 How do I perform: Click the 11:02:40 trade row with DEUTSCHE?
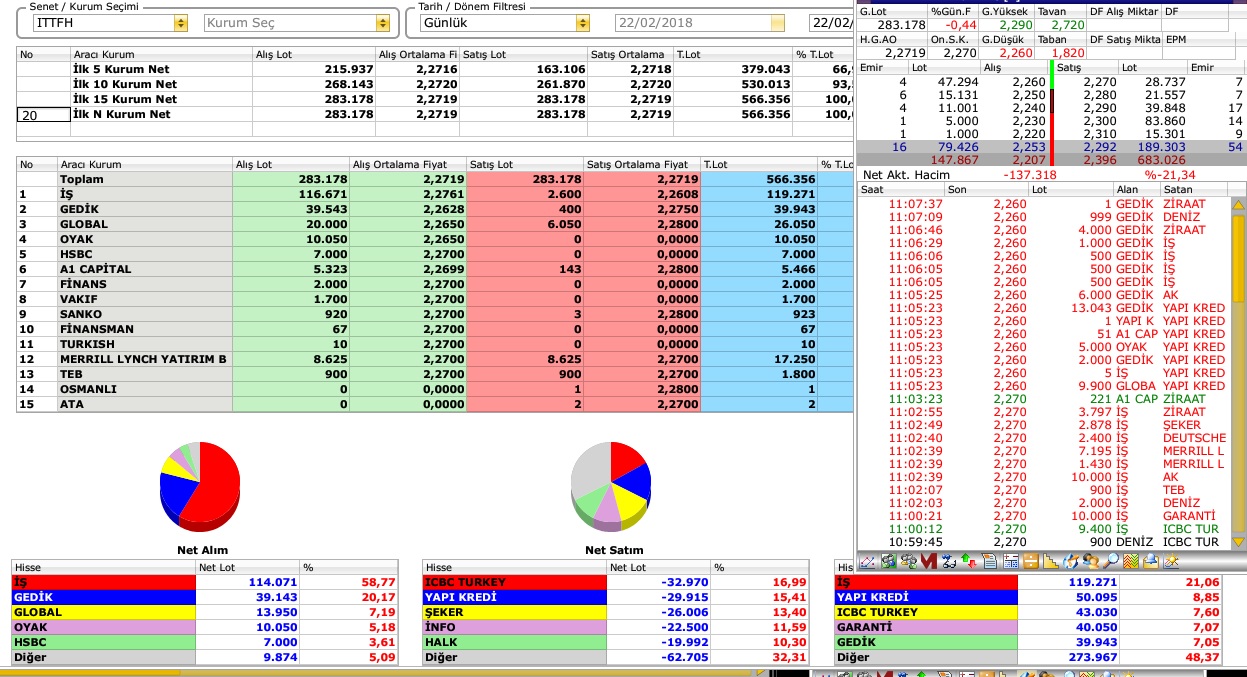click(x=1044, y=438)
